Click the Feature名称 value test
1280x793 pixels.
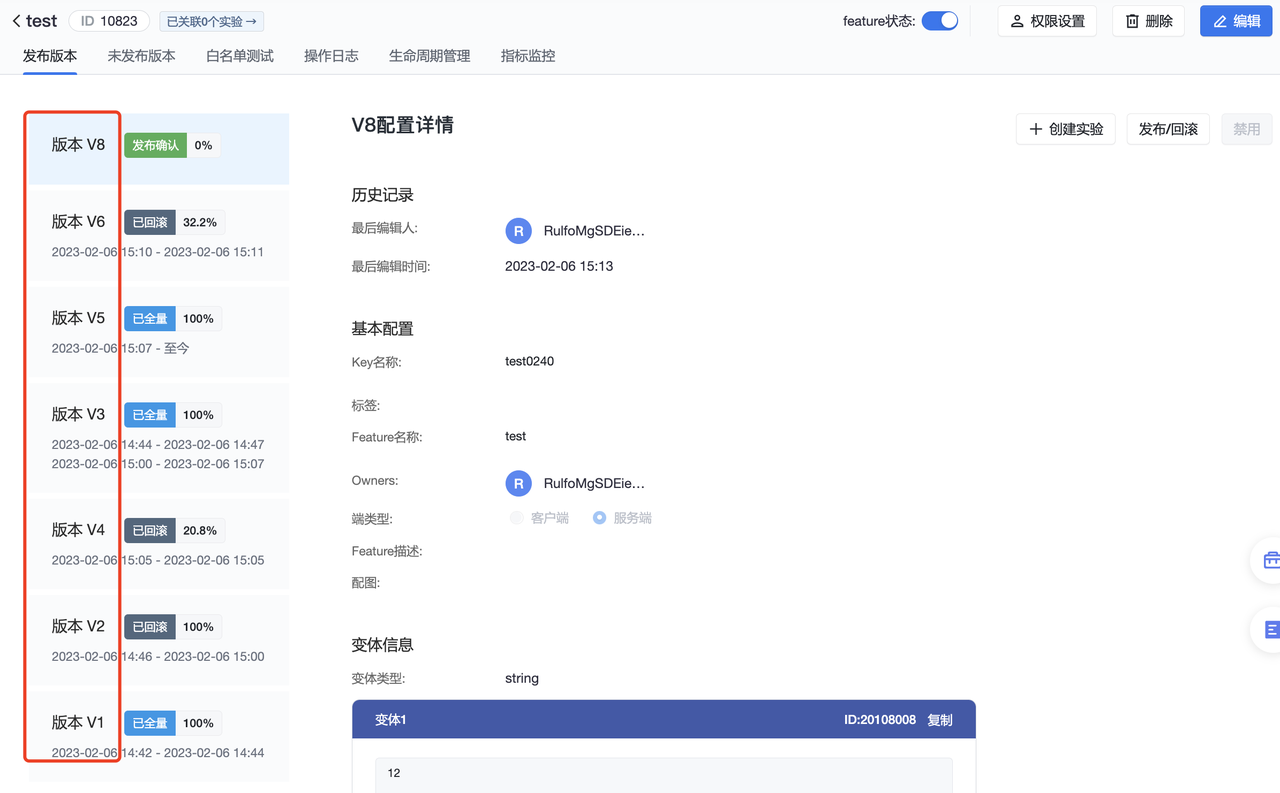point(516,436)
